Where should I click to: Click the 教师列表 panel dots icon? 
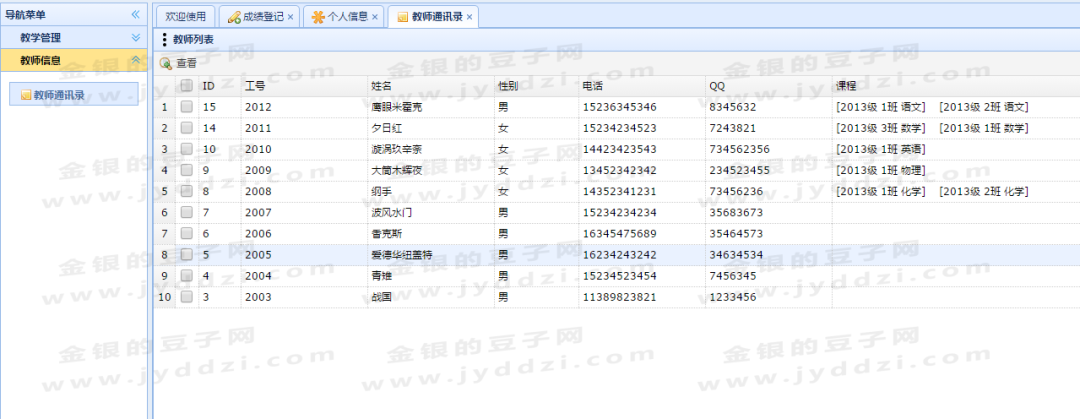[x=165, y=40]
